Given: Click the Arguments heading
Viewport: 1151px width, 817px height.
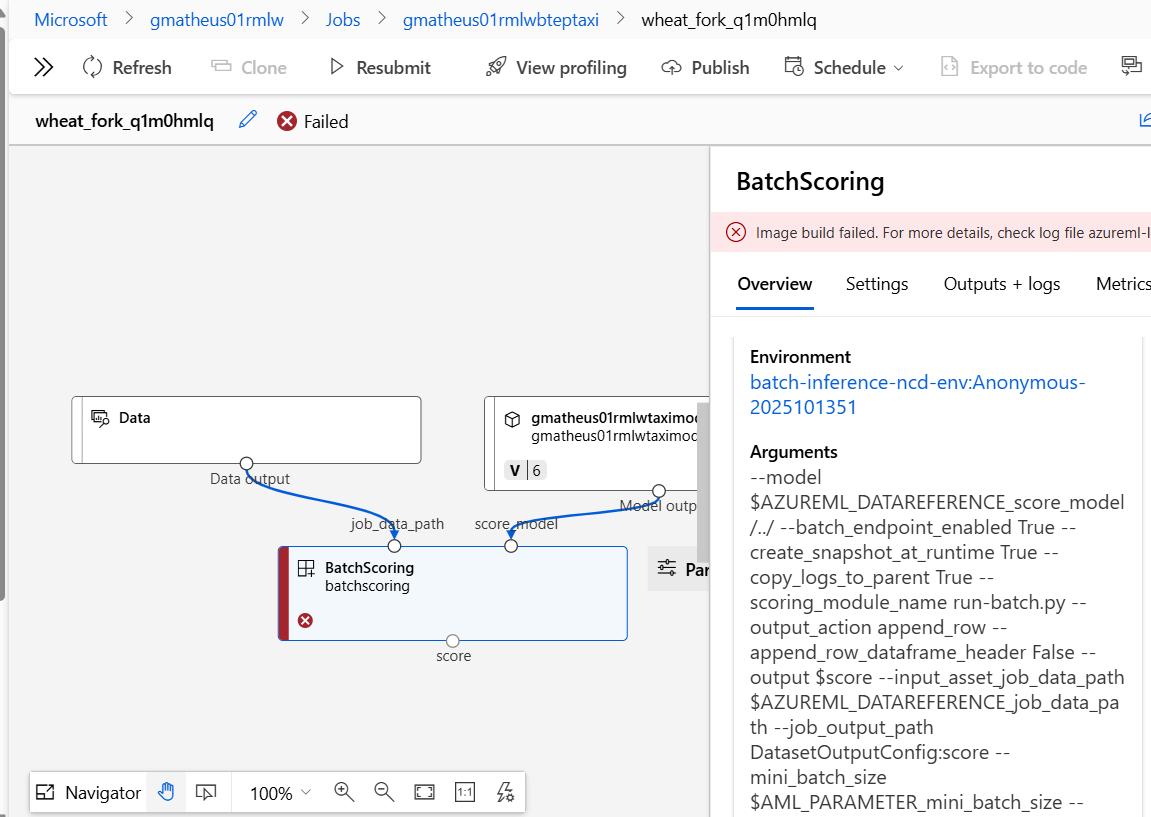Looking at the screenshot, I should tap(794, 451).
